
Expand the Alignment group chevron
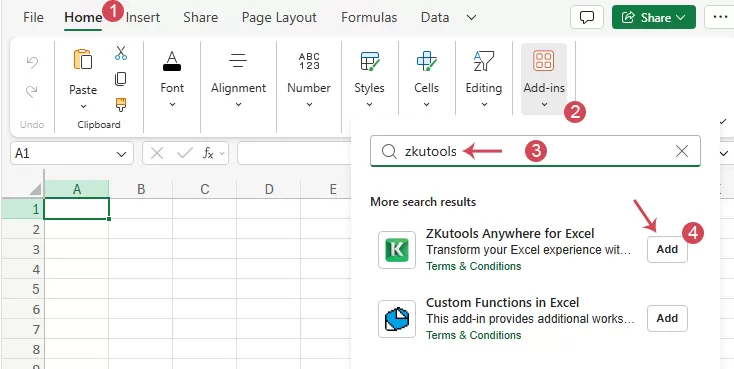pos(238,104)
